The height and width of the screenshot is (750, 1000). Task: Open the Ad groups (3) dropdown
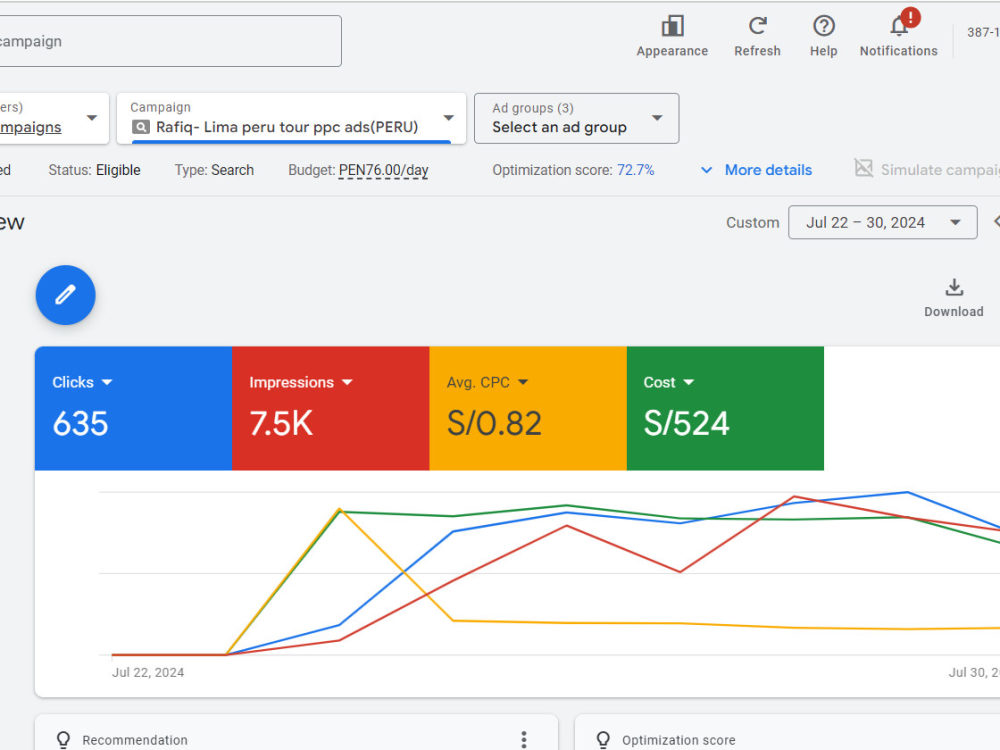[577, 119]
